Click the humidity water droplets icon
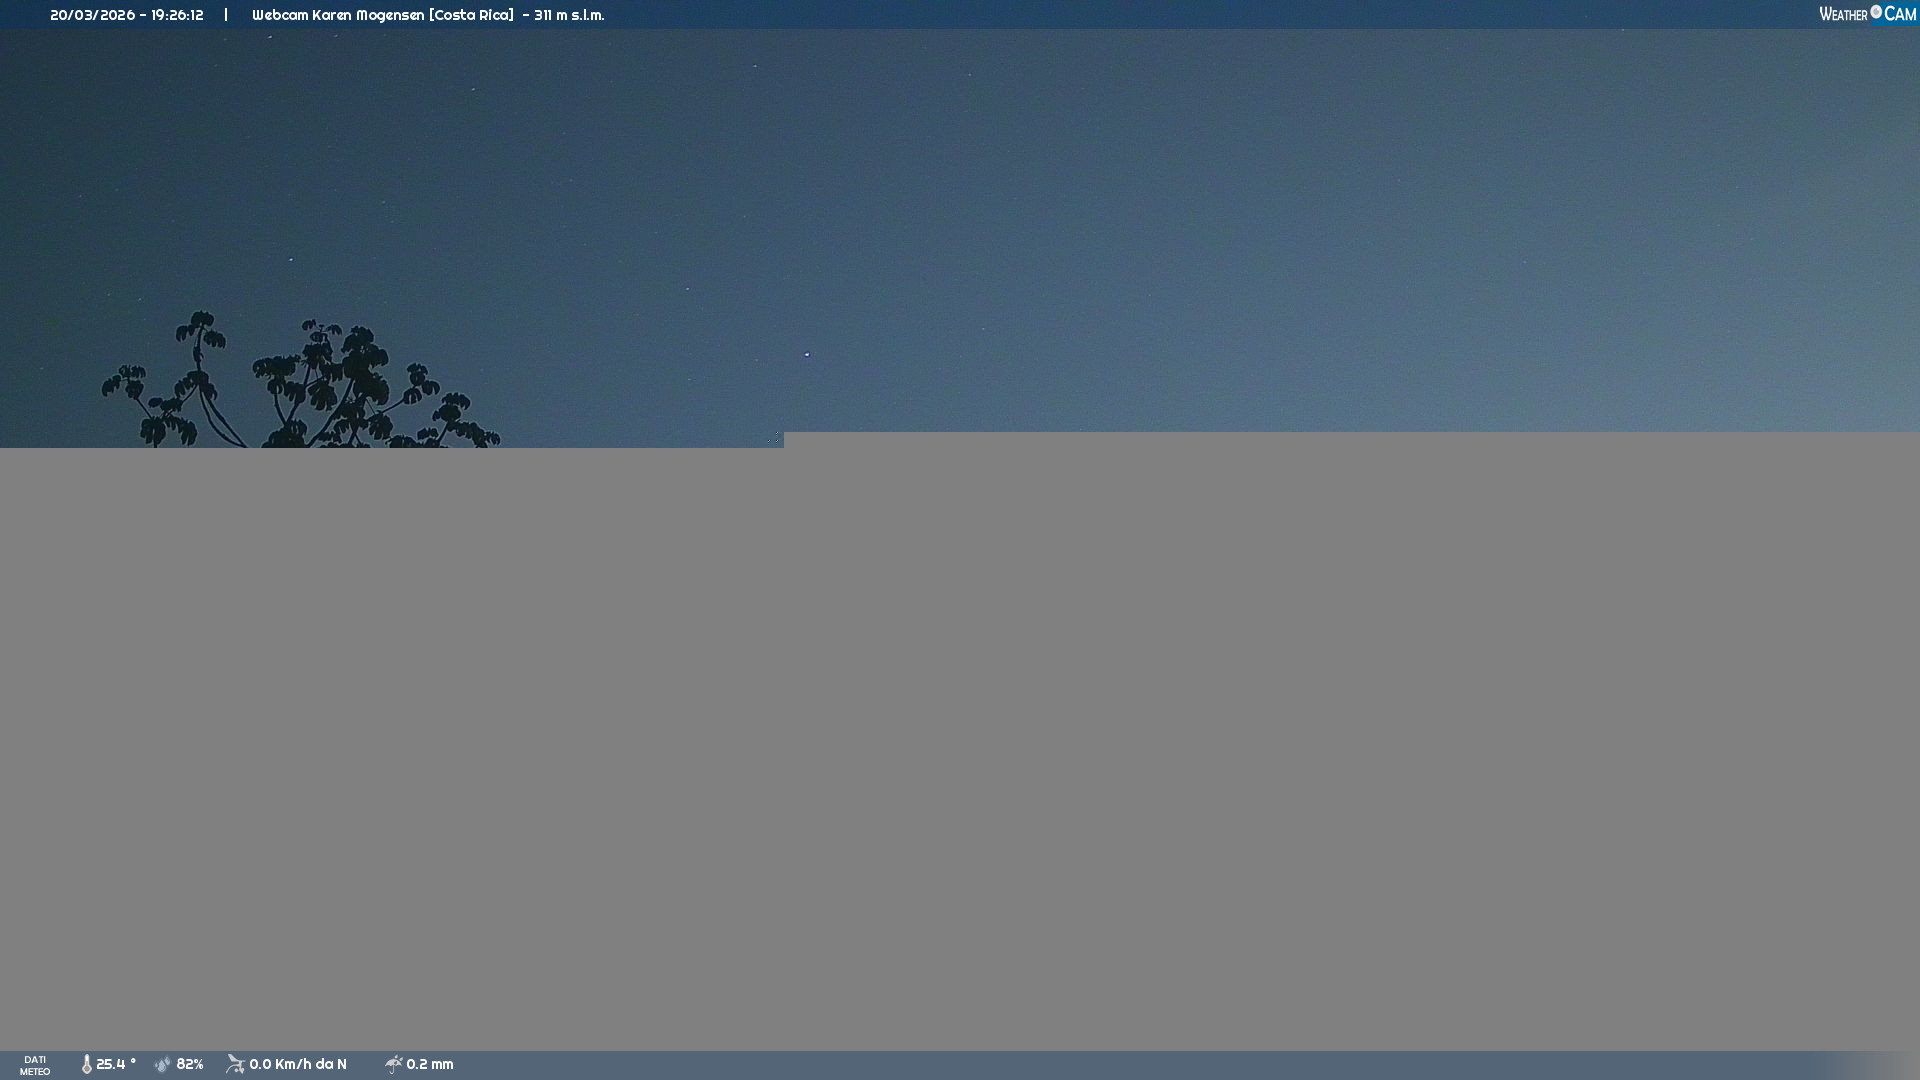 (163, 1064)
